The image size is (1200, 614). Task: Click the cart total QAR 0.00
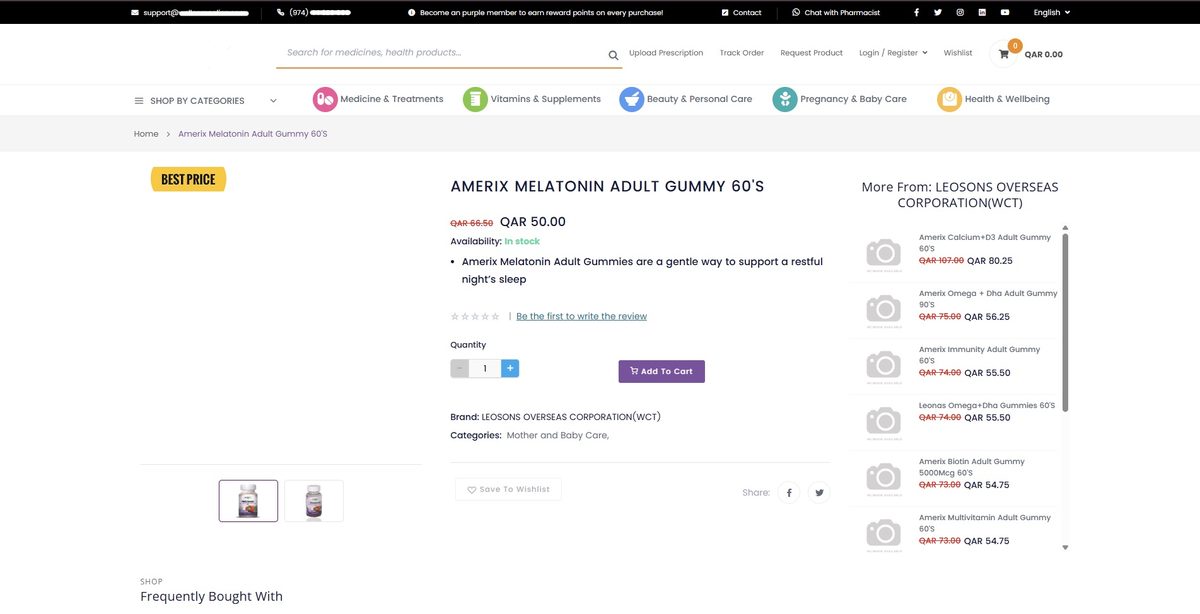coord(1043,54)
